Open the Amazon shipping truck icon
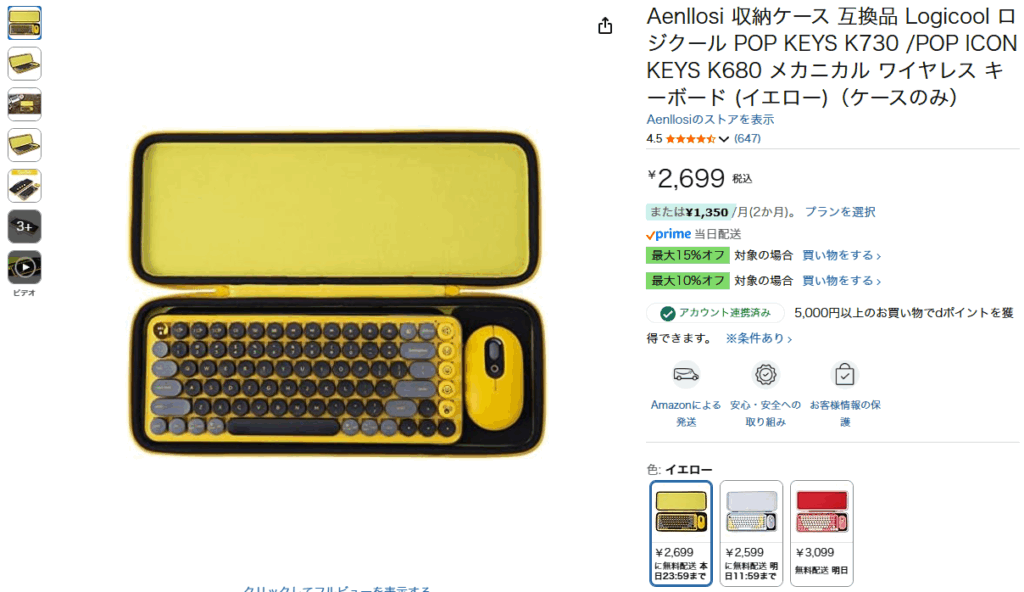The height and width of the screenshot is (592, 1024). (x=686, y=375)
